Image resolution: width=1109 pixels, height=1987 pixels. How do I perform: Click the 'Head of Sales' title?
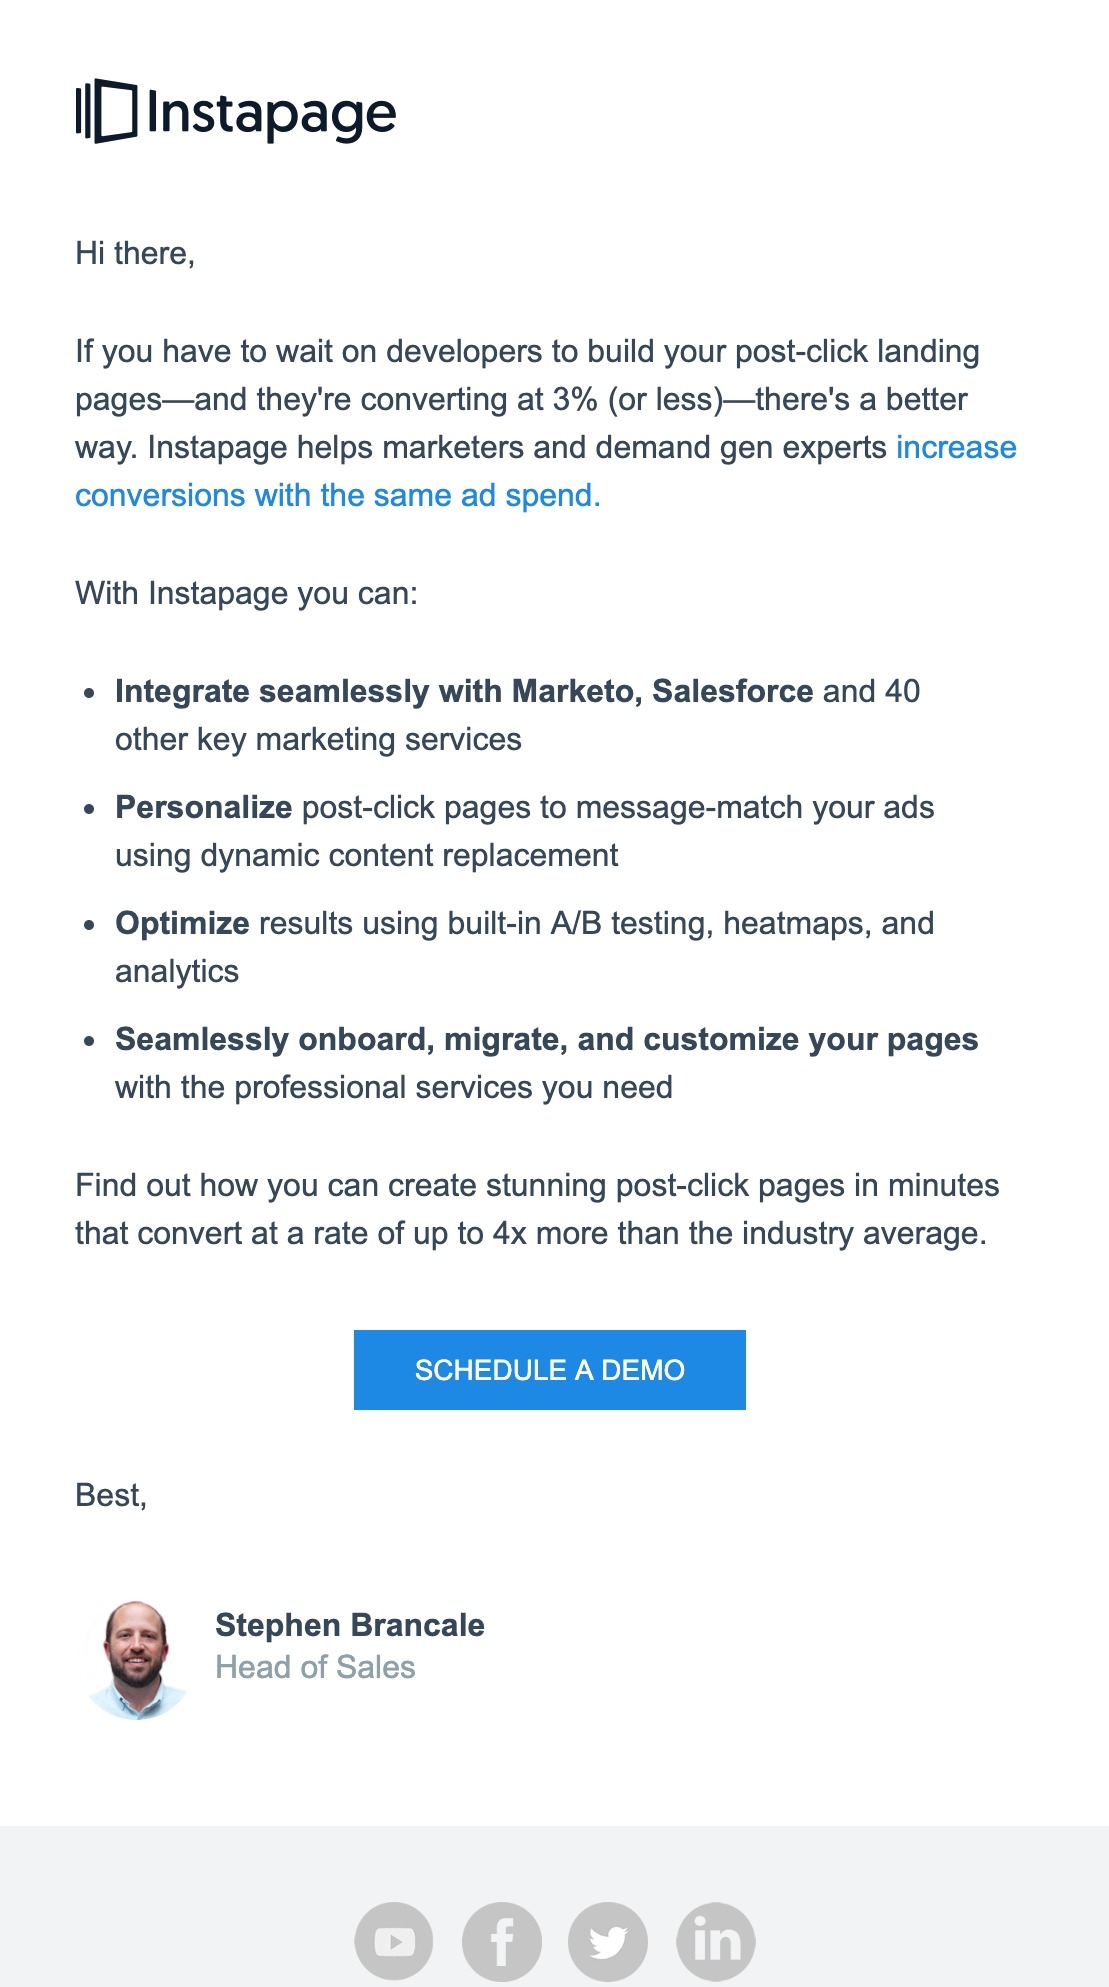315,1667
